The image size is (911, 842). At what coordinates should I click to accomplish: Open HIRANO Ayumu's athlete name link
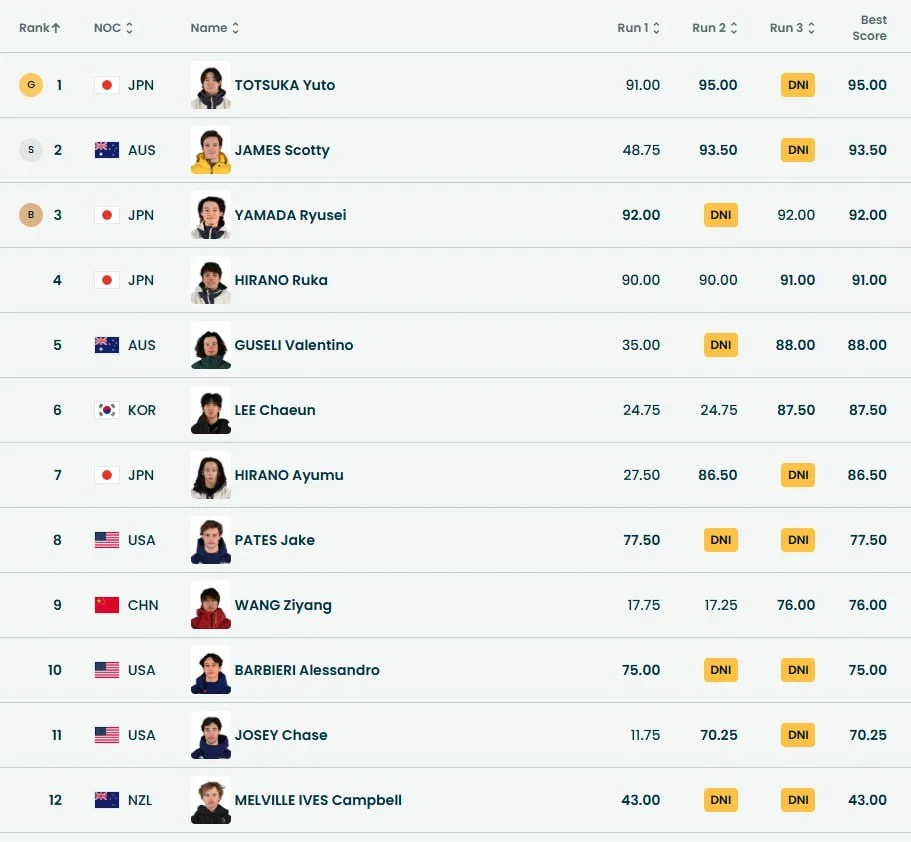[x=289, y=475]
